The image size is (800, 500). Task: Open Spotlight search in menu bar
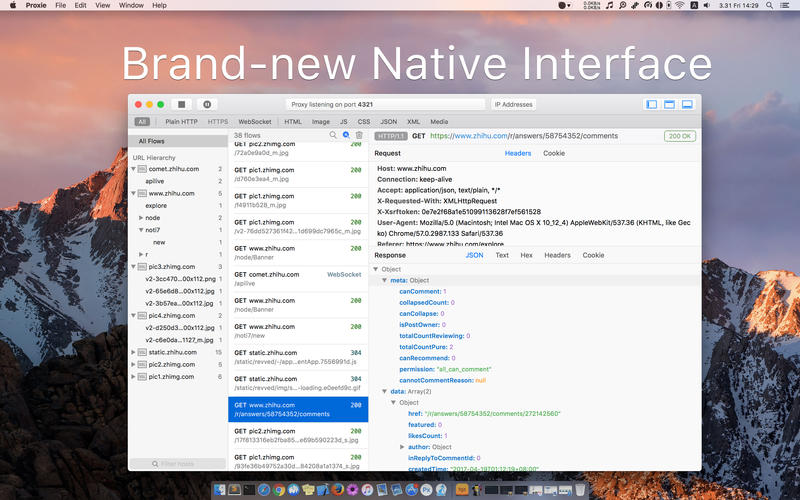[x=769, y=5]
